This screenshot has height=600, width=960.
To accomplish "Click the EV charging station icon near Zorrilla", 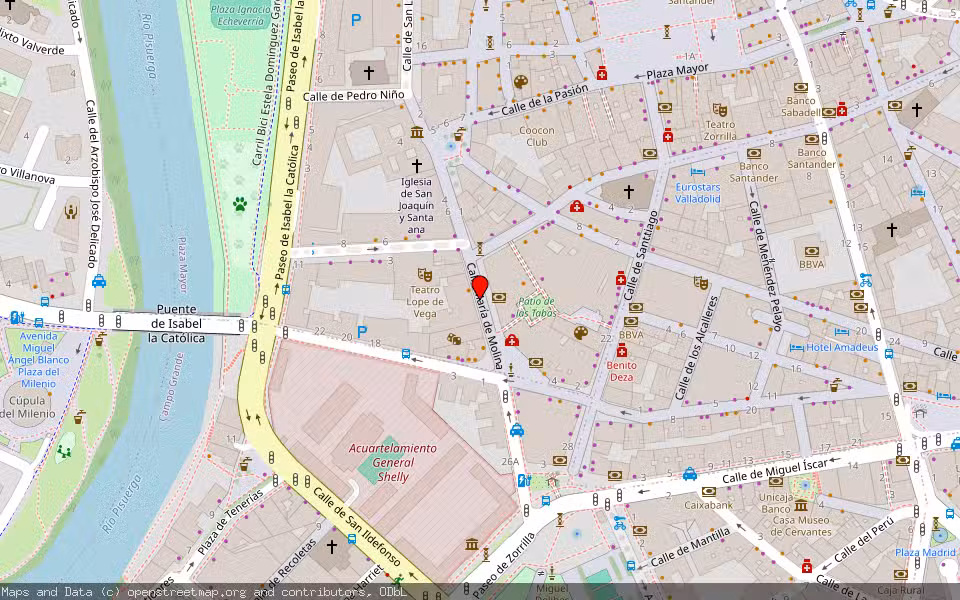I will (x=522, y=480).
